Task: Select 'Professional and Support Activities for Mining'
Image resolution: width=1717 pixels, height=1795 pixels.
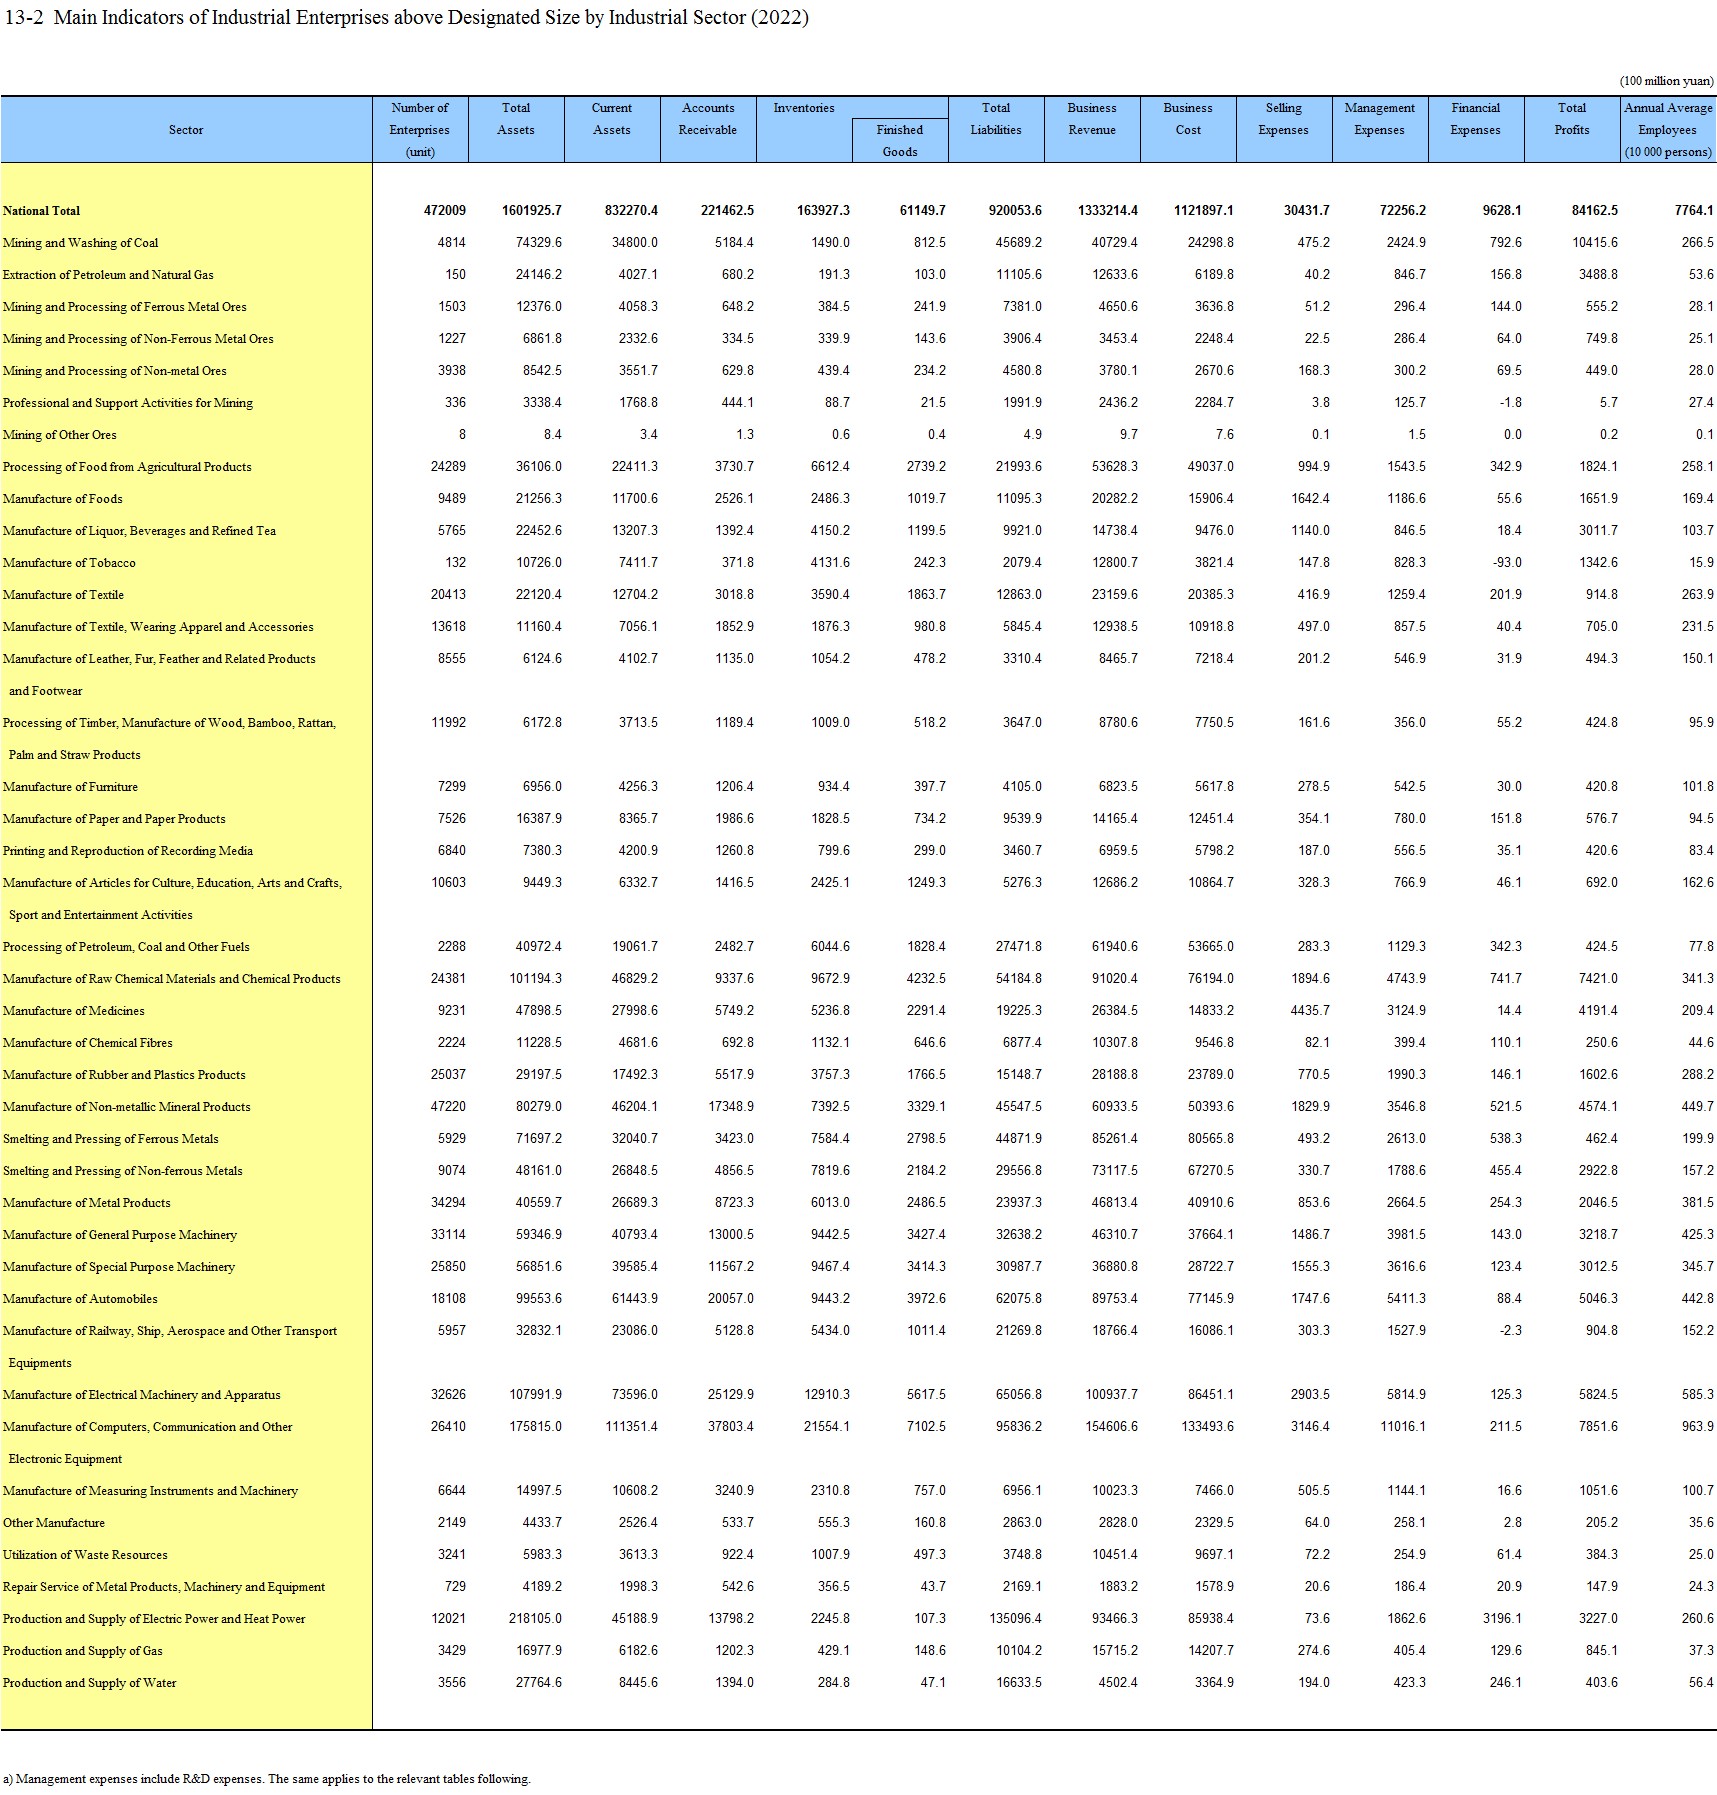Action: tap(128, 403)
